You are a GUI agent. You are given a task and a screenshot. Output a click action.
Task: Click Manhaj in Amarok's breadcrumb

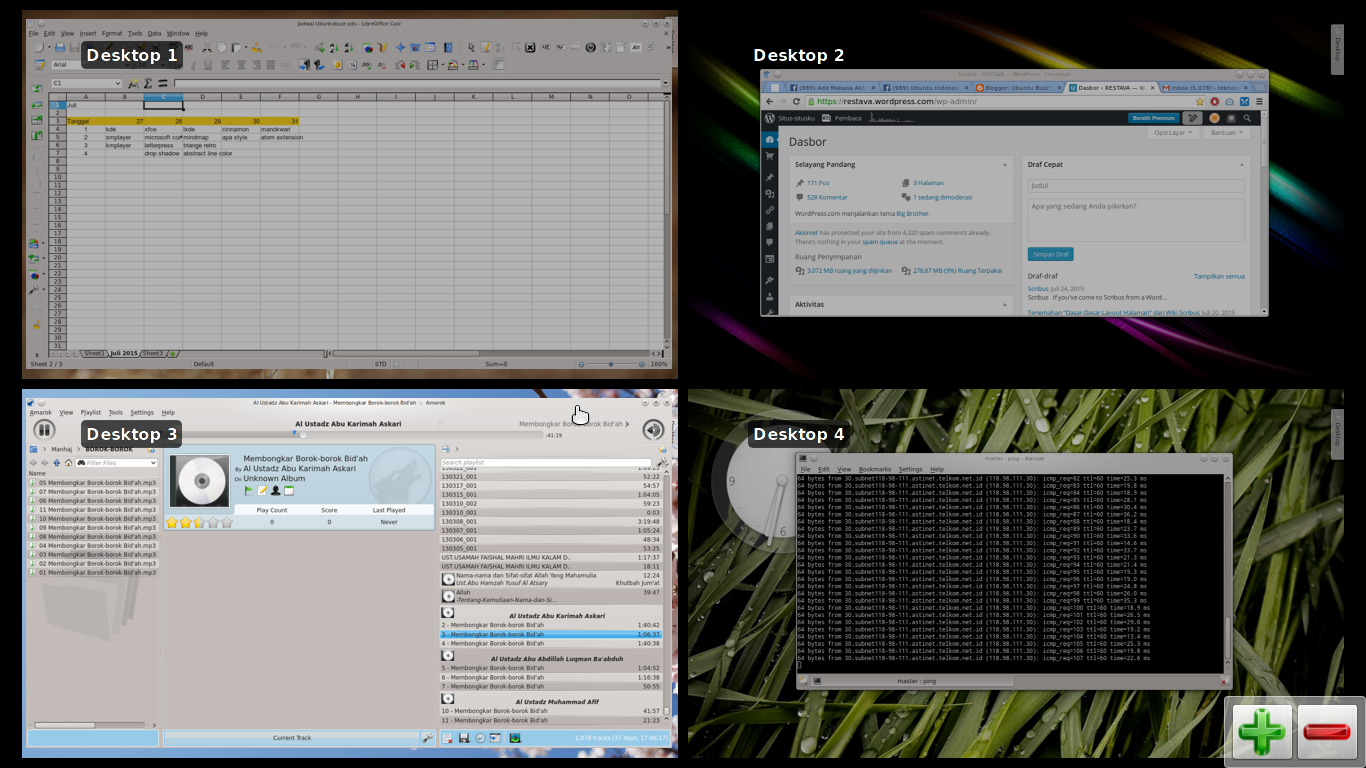click(x=61, y=450)
